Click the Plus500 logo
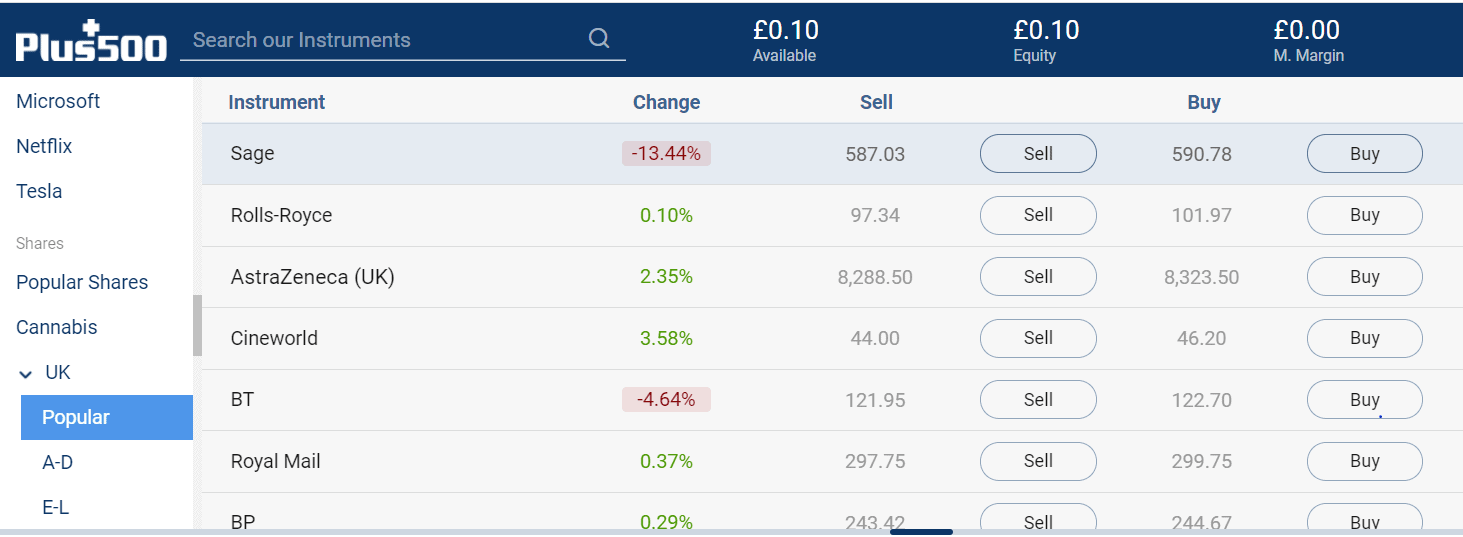This screenshot has height=537, width=1463. coord(91,42)
